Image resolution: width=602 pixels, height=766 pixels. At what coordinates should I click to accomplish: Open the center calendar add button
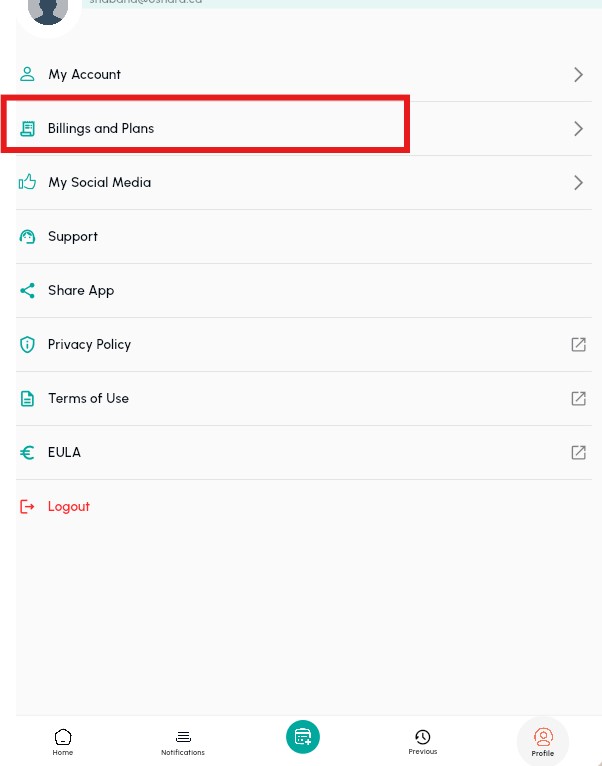(302, 737)
